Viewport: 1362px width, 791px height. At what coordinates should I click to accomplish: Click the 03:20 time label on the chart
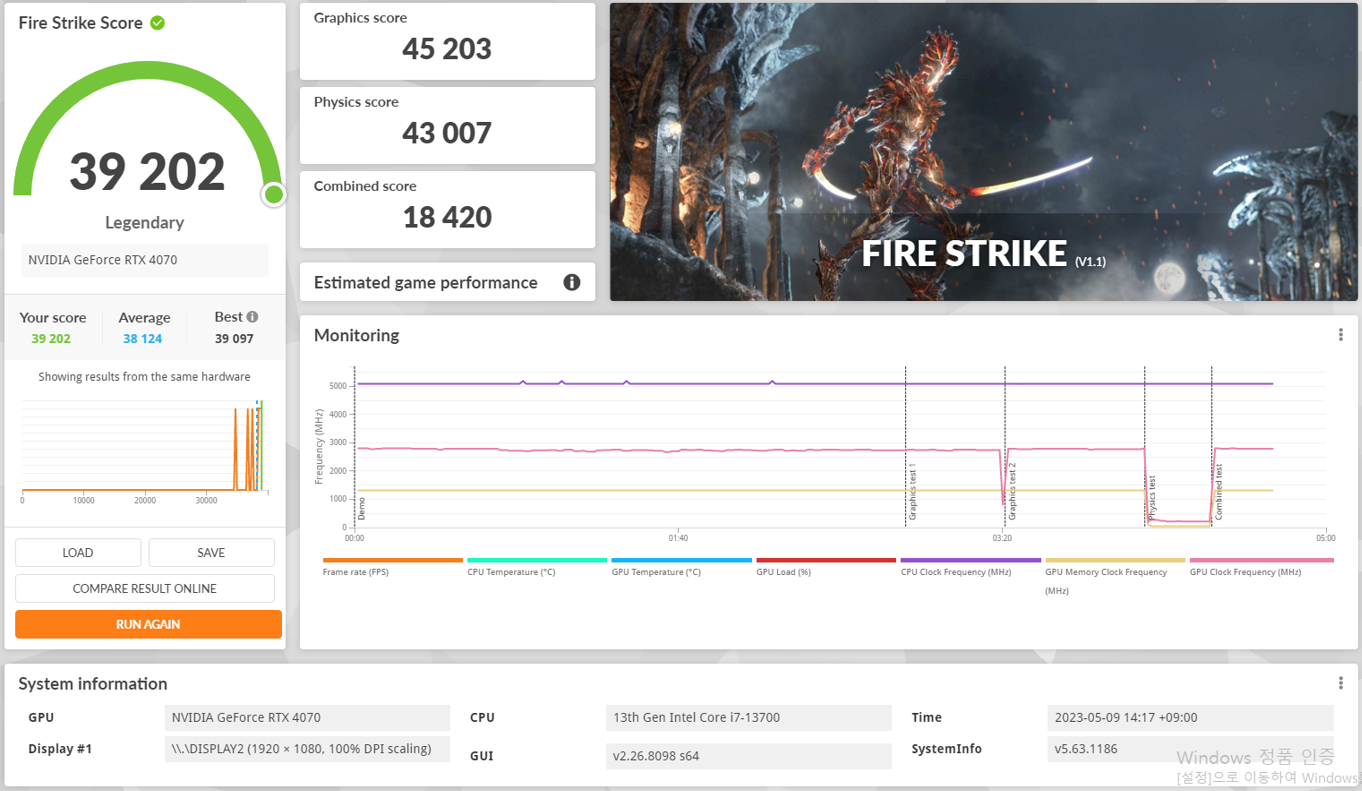pos(1002,538)
